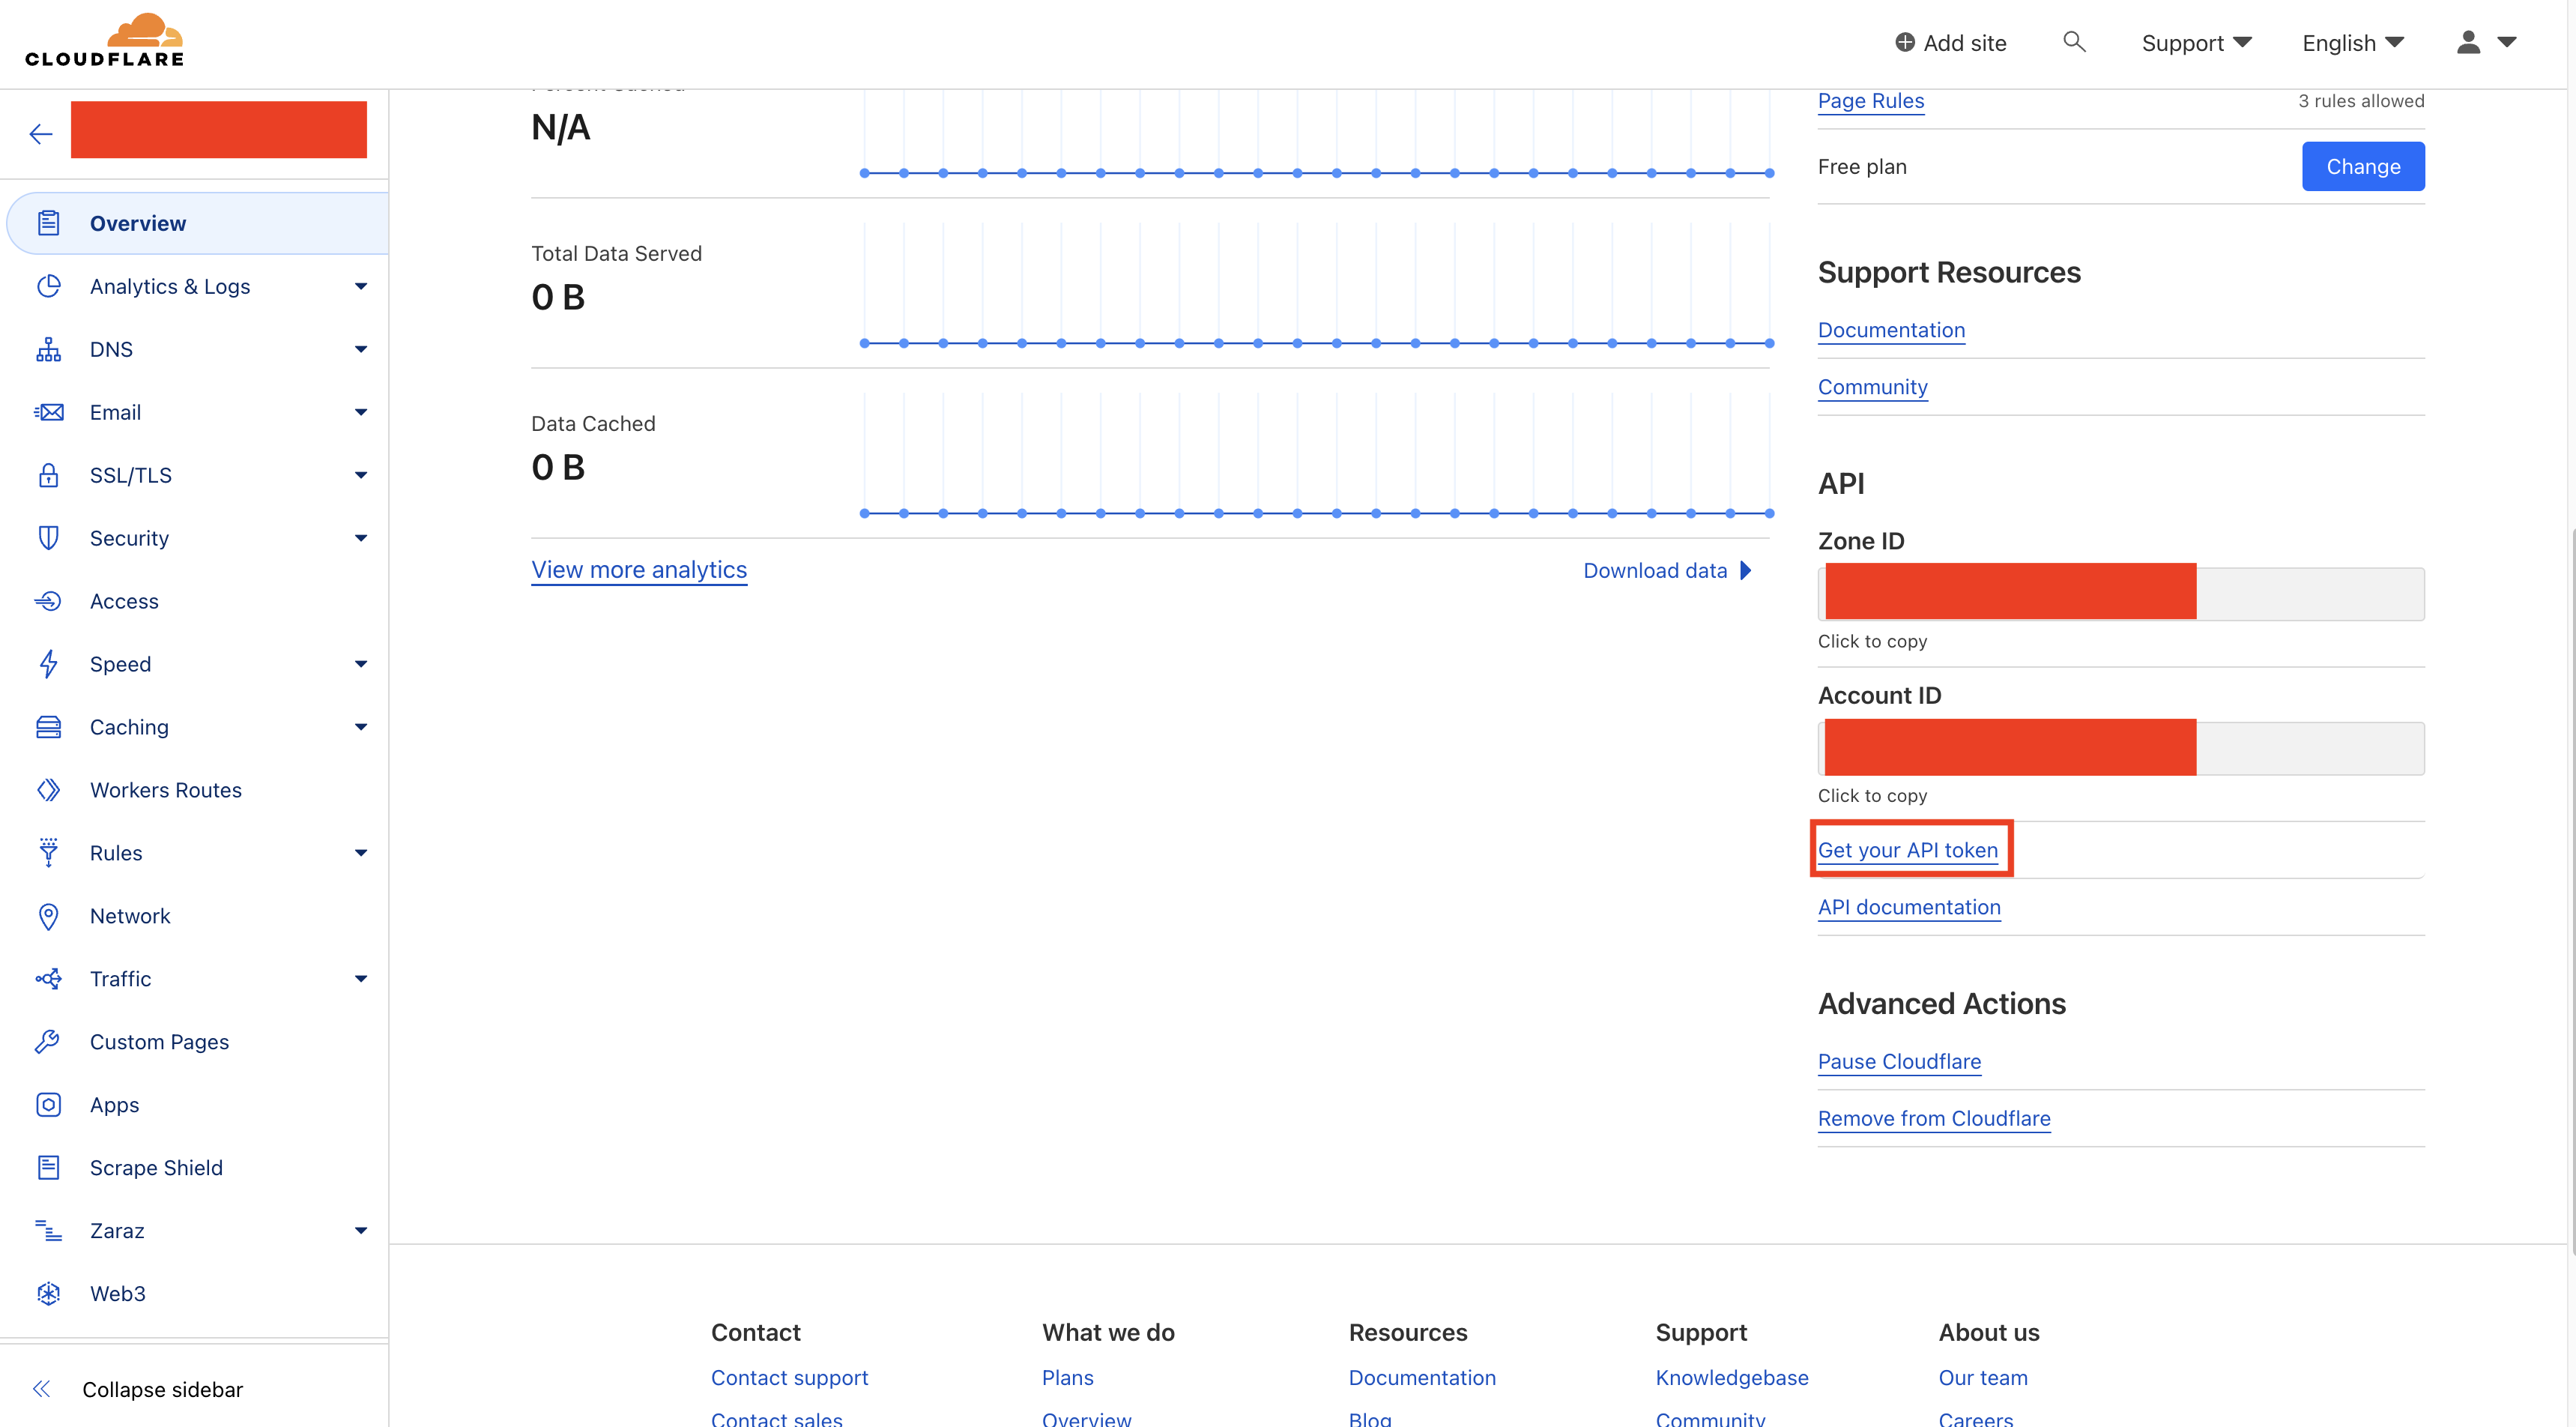The image size is (2576, 1427).
Task: Click the Scrape Shield document icon
Action: click(49, 1168)
